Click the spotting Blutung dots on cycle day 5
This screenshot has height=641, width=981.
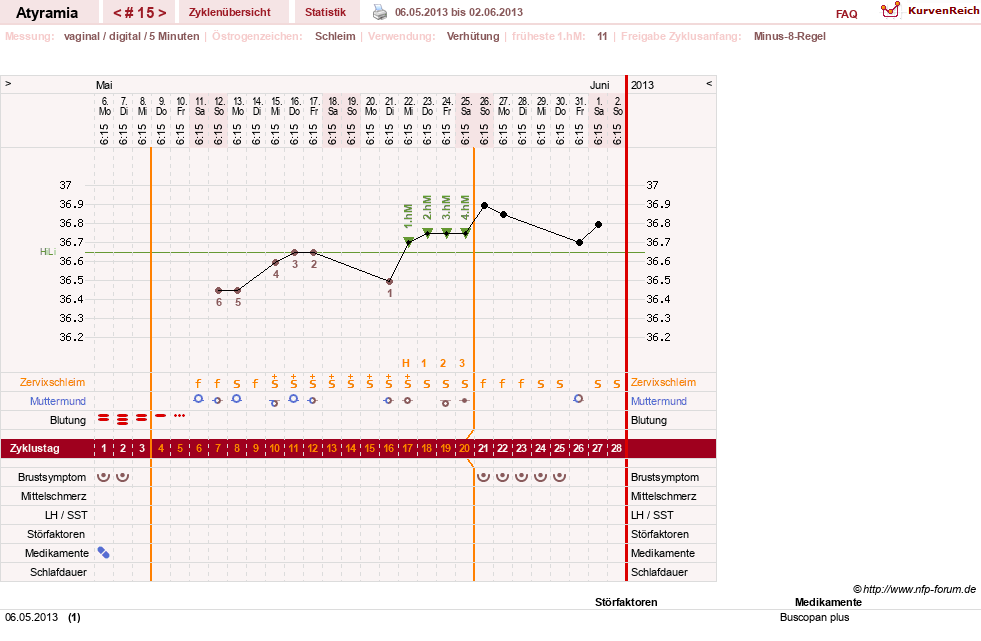[x=180, y=415]
